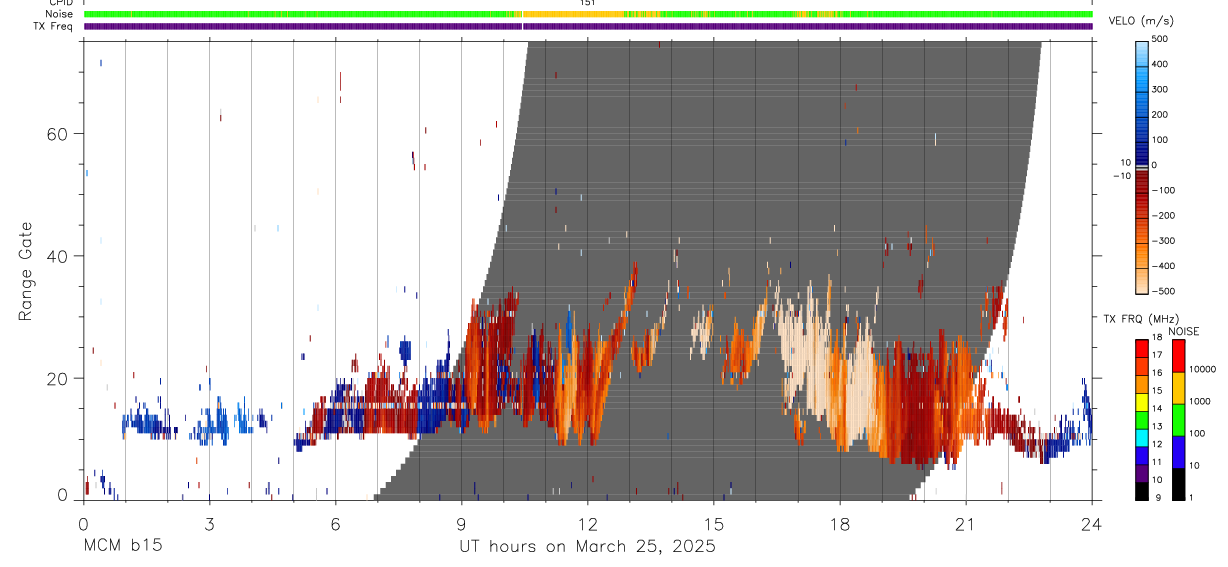Click the Range Gate vertical axis title
Image resolution: width=1228 pixels, height=567 pixels.
click(25, 271)
